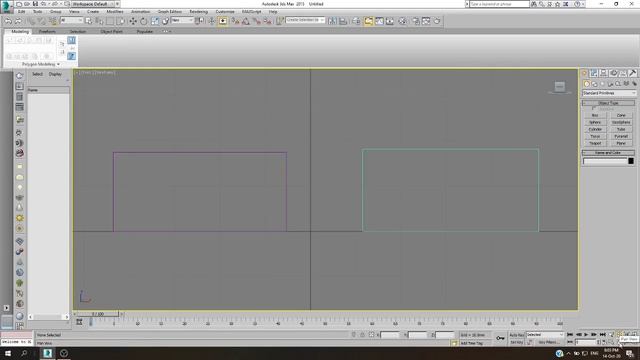Create a Box primitive
Image resolution: width=640 pixels, height=360 pixels.
point(595,116)
